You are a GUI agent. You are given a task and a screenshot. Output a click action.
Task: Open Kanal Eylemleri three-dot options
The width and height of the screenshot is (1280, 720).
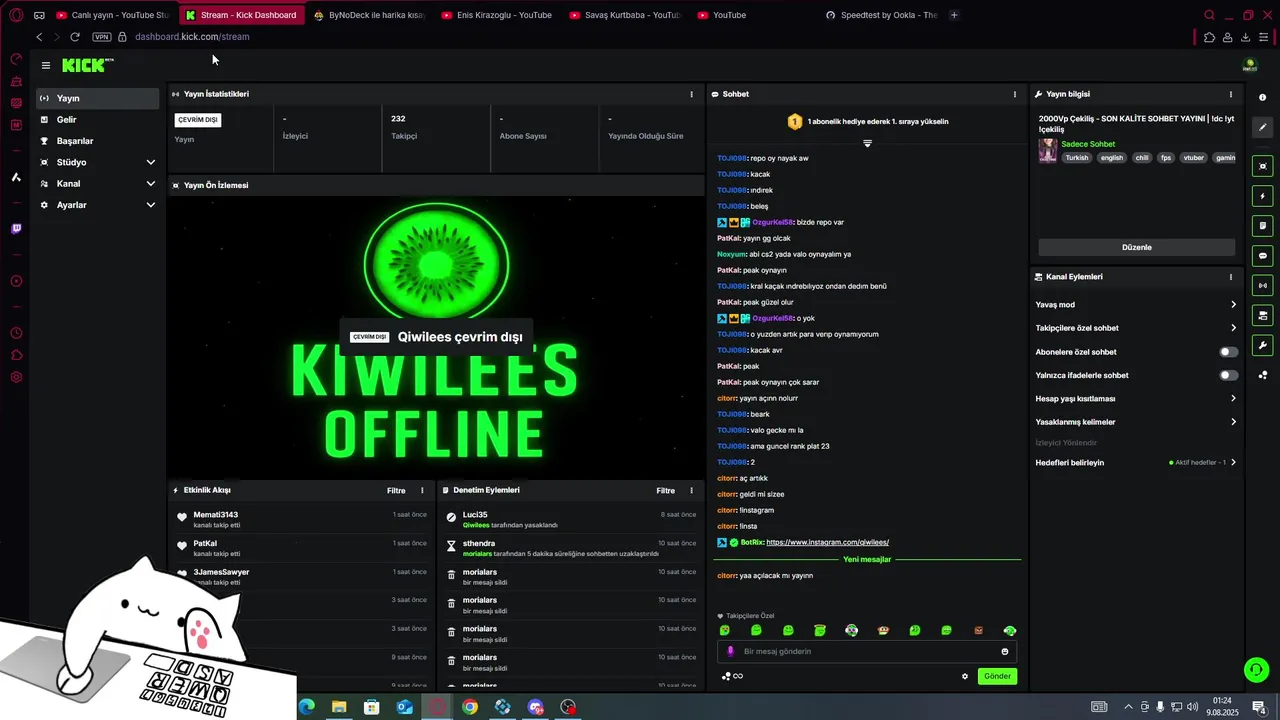coord(1231,277)
